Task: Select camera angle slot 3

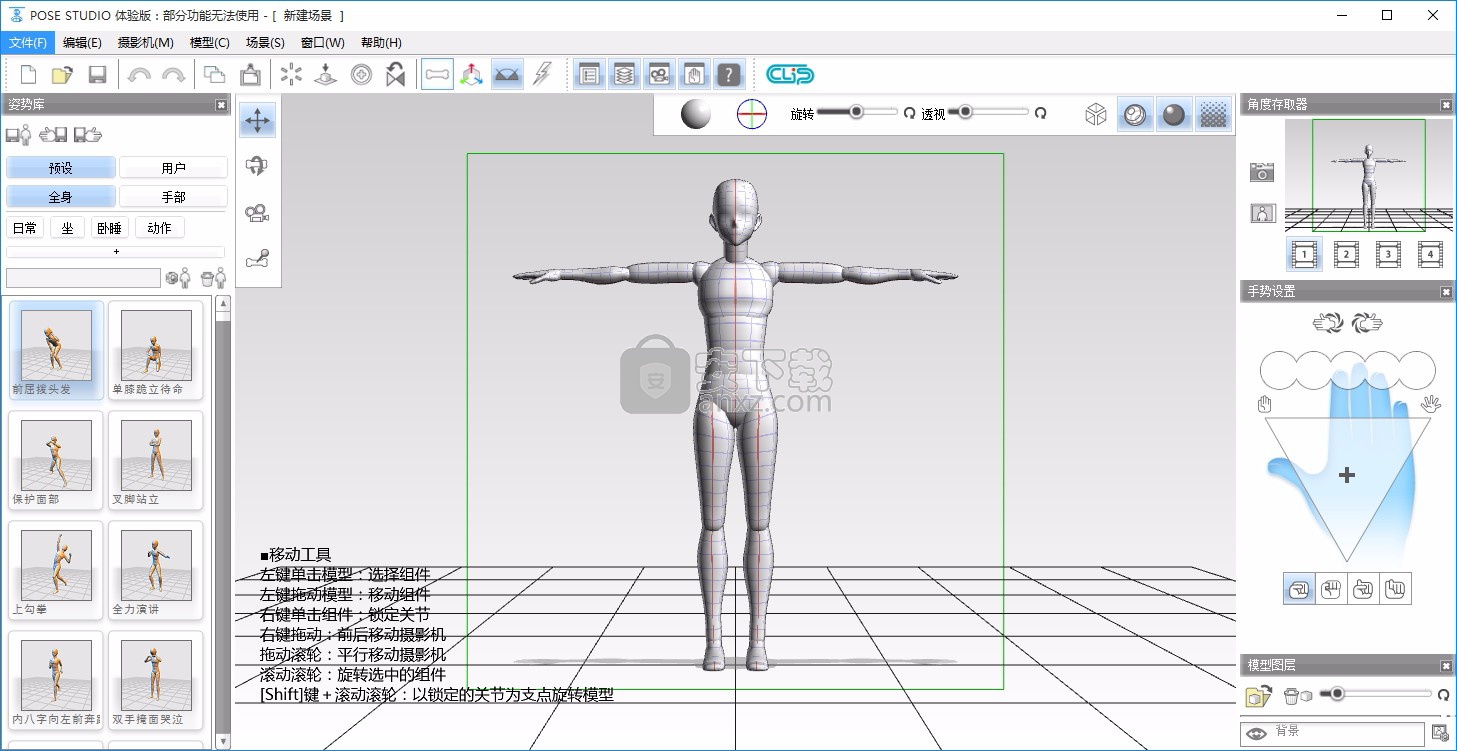Action: [1388, 254]
